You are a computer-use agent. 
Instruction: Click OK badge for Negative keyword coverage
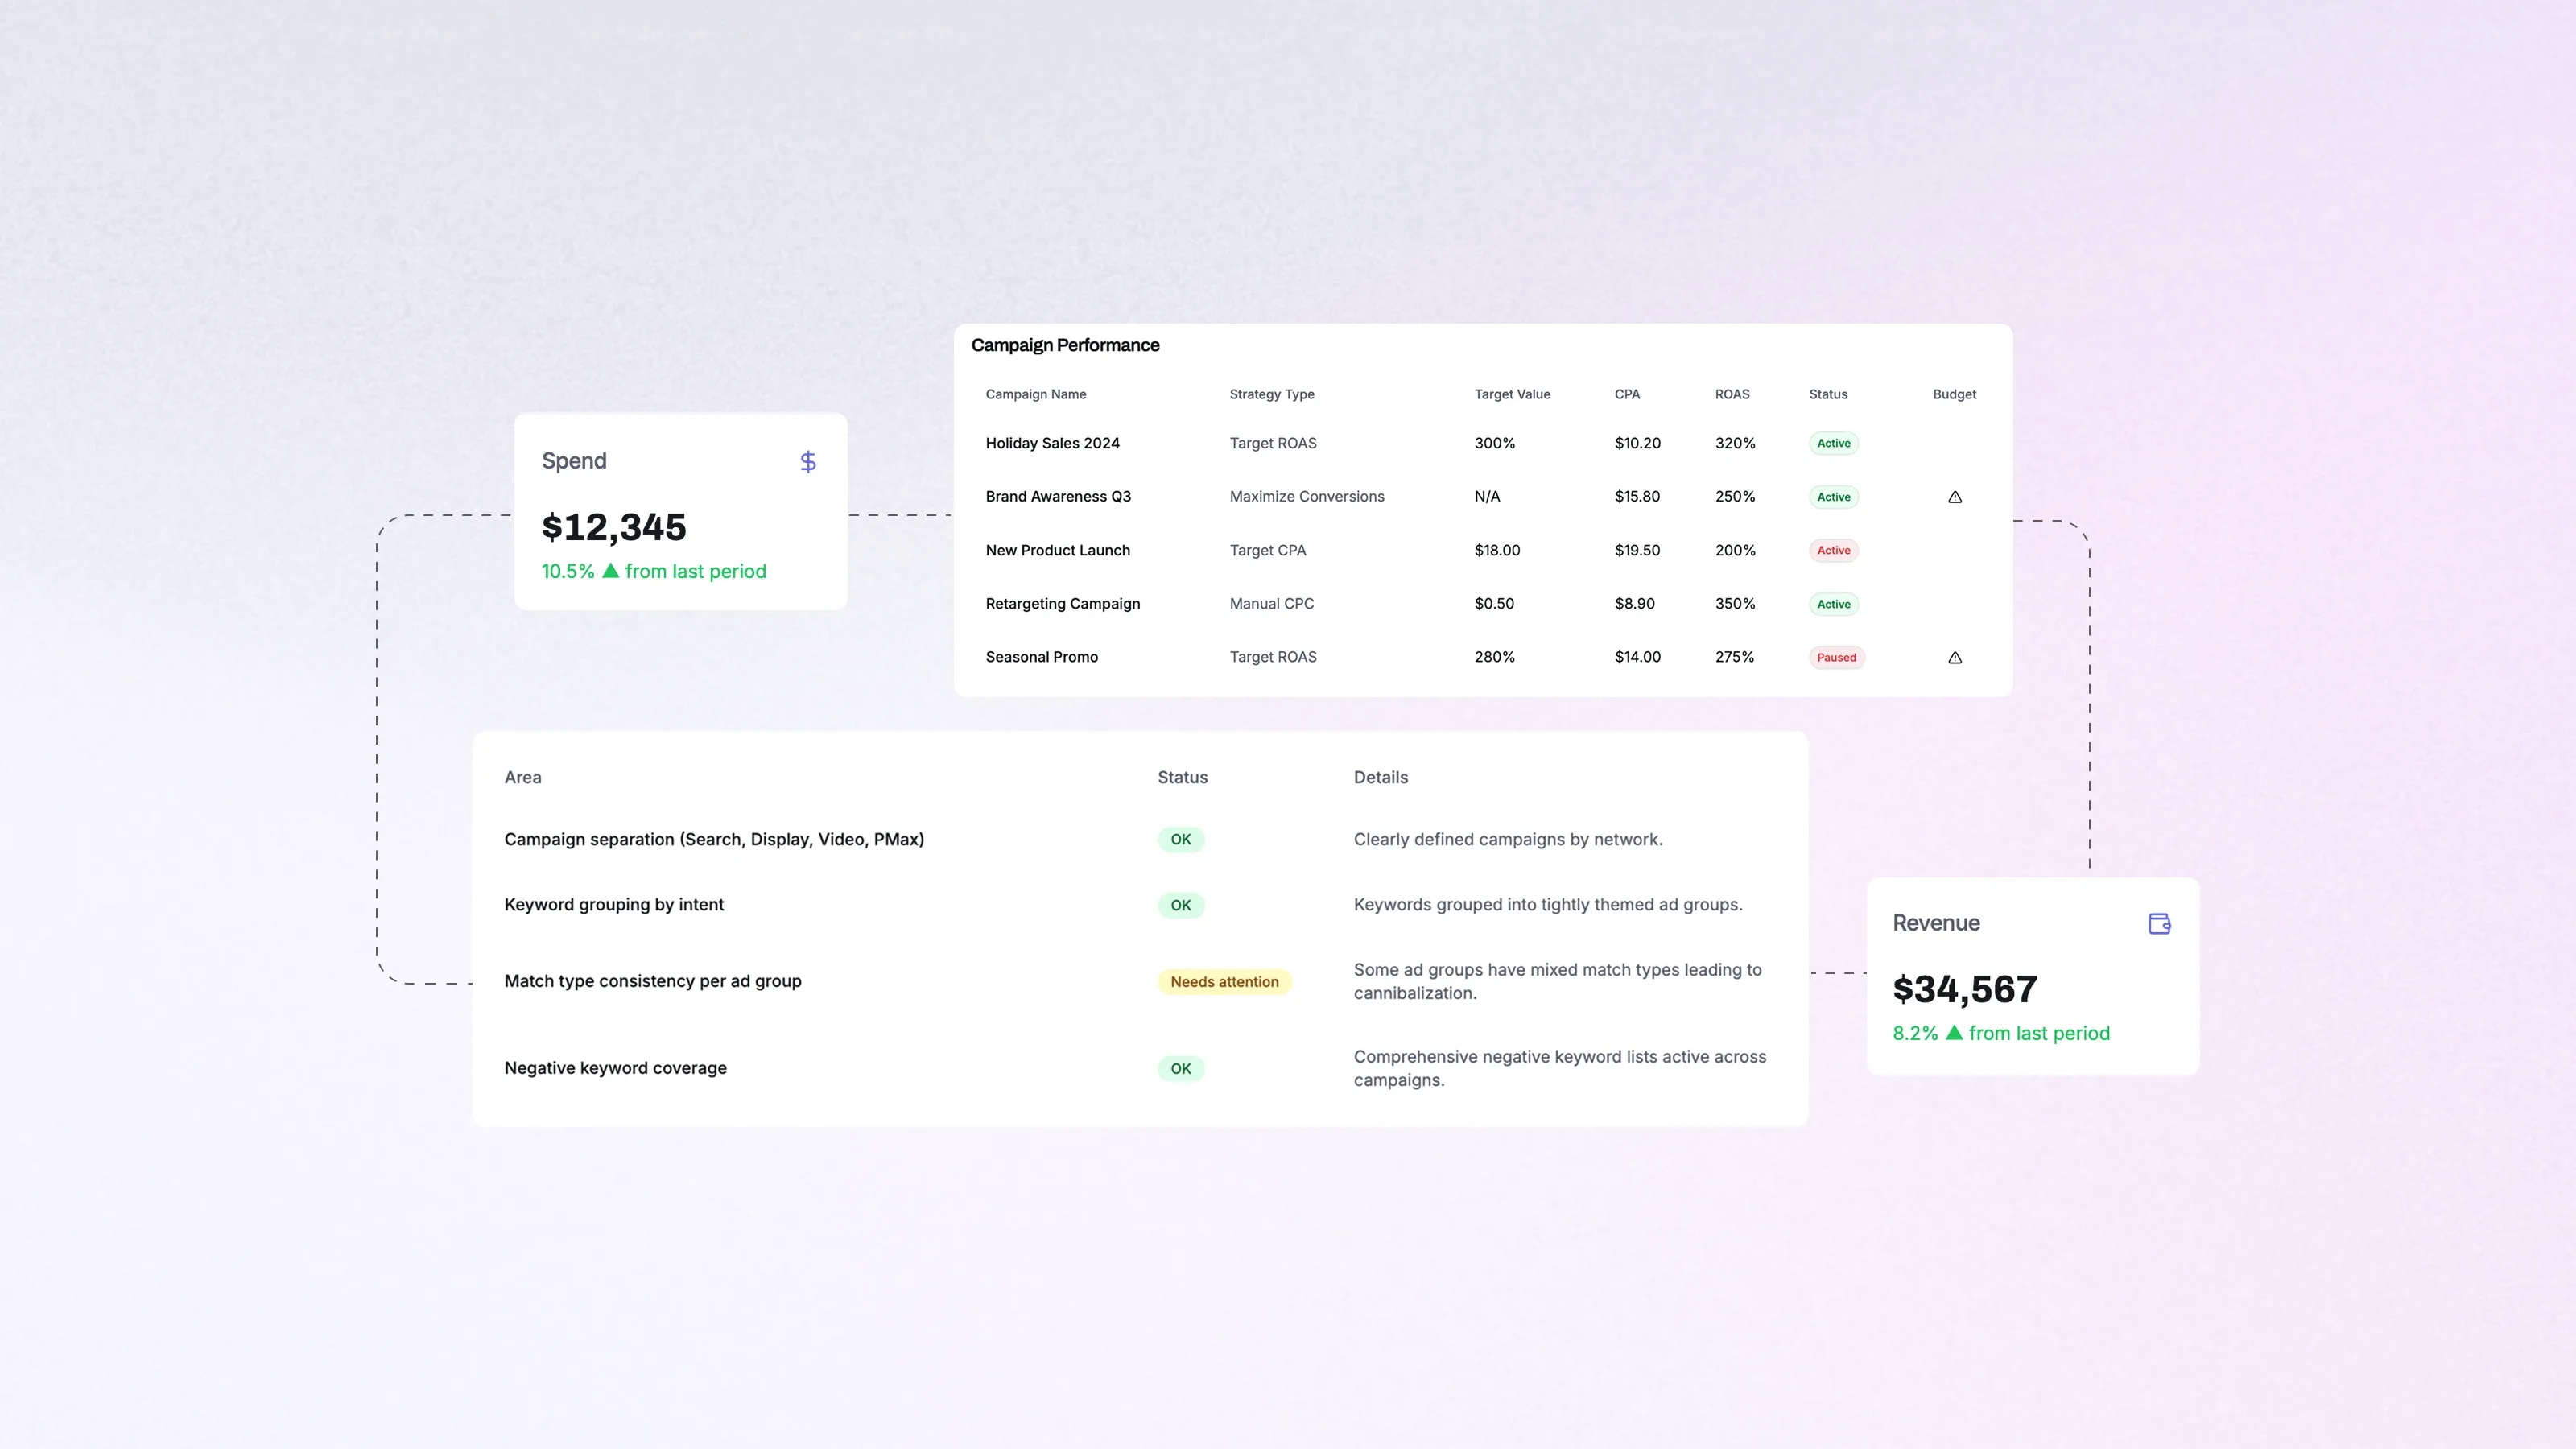pyautogui.click(x=1180, y=1068)
